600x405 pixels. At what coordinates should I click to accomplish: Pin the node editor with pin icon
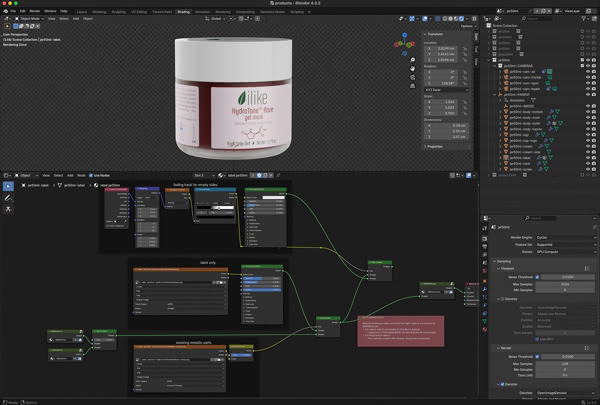[x=279, y=175]
